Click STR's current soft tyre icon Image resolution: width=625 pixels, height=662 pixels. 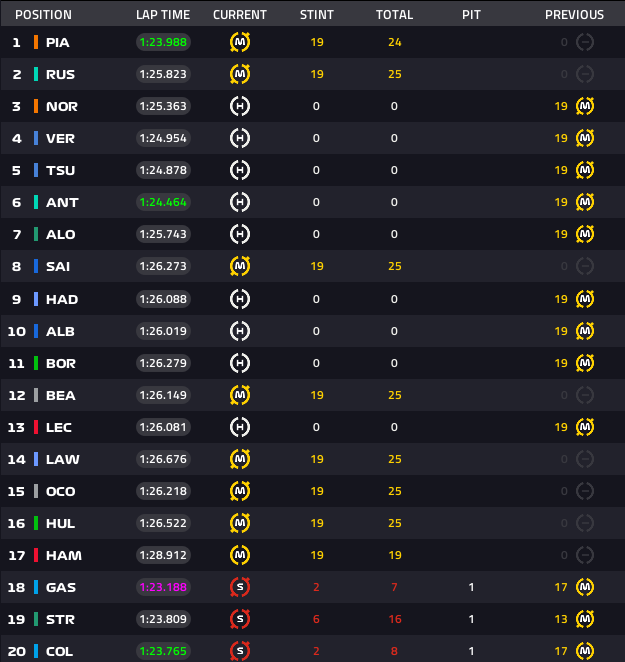tap(240, 619)
